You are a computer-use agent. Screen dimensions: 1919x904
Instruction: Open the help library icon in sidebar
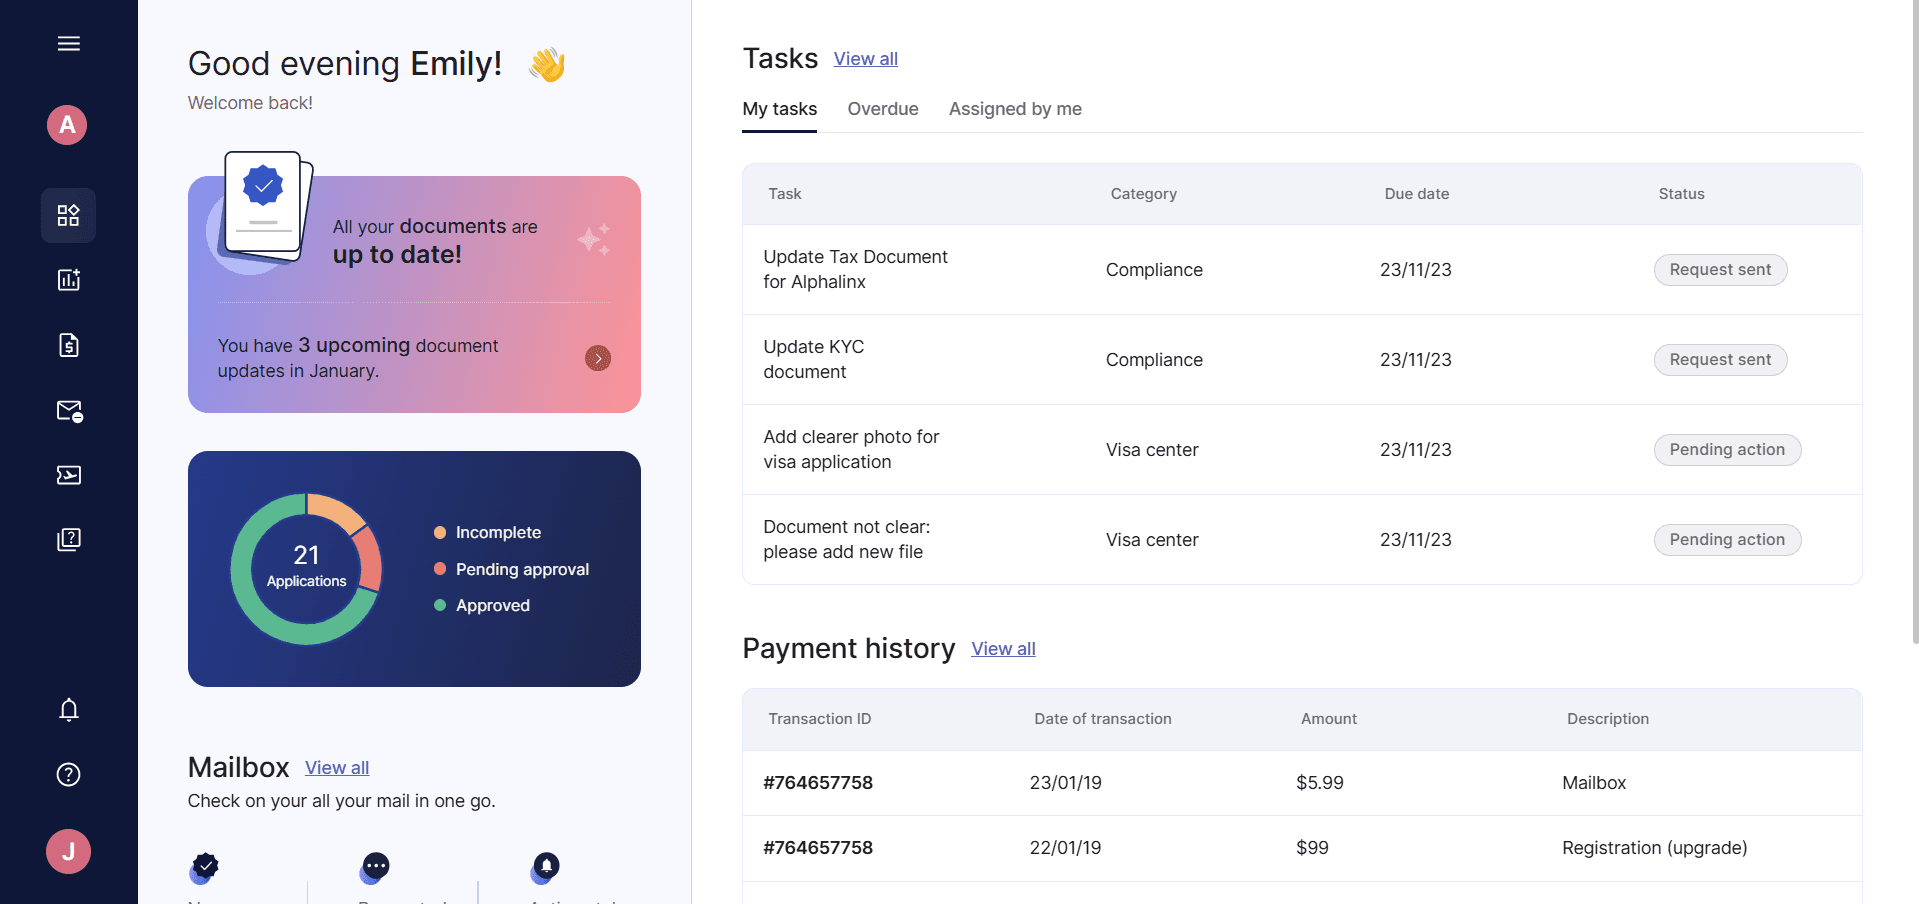coord(68,540)
